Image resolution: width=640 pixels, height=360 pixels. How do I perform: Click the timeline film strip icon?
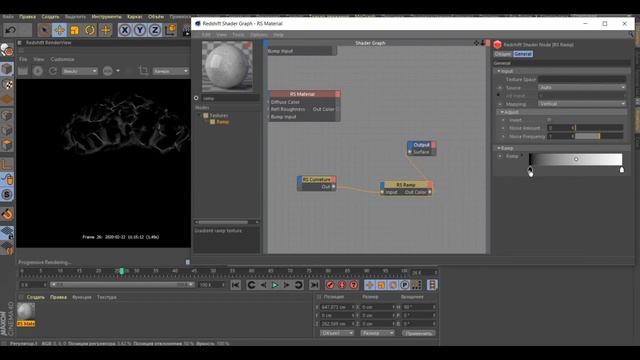point(432,285)
